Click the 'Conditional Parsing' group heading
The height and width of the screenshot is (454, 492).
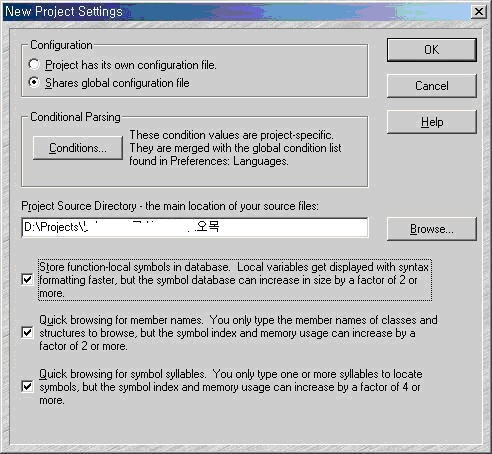pyautogui.click(x=75, y=117)
